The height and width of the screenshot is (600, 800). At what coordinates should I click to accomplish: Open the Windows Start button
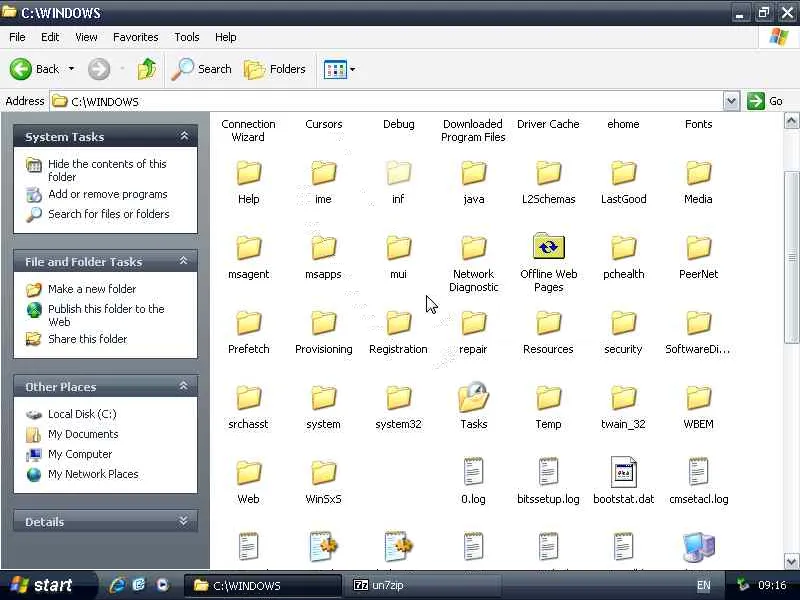pyautogui.click(x=47, y=585)
